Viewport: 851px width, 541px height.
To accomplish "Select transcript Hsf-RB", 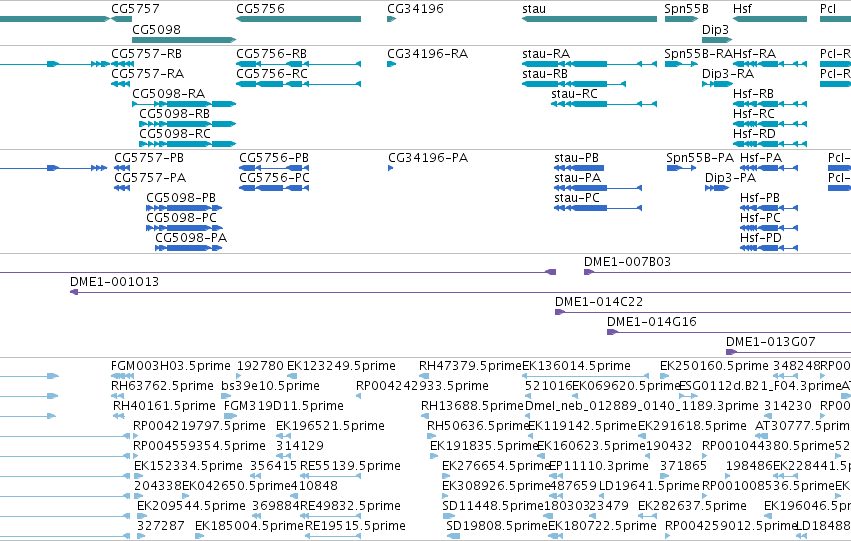I will click(x=753, y=94).
